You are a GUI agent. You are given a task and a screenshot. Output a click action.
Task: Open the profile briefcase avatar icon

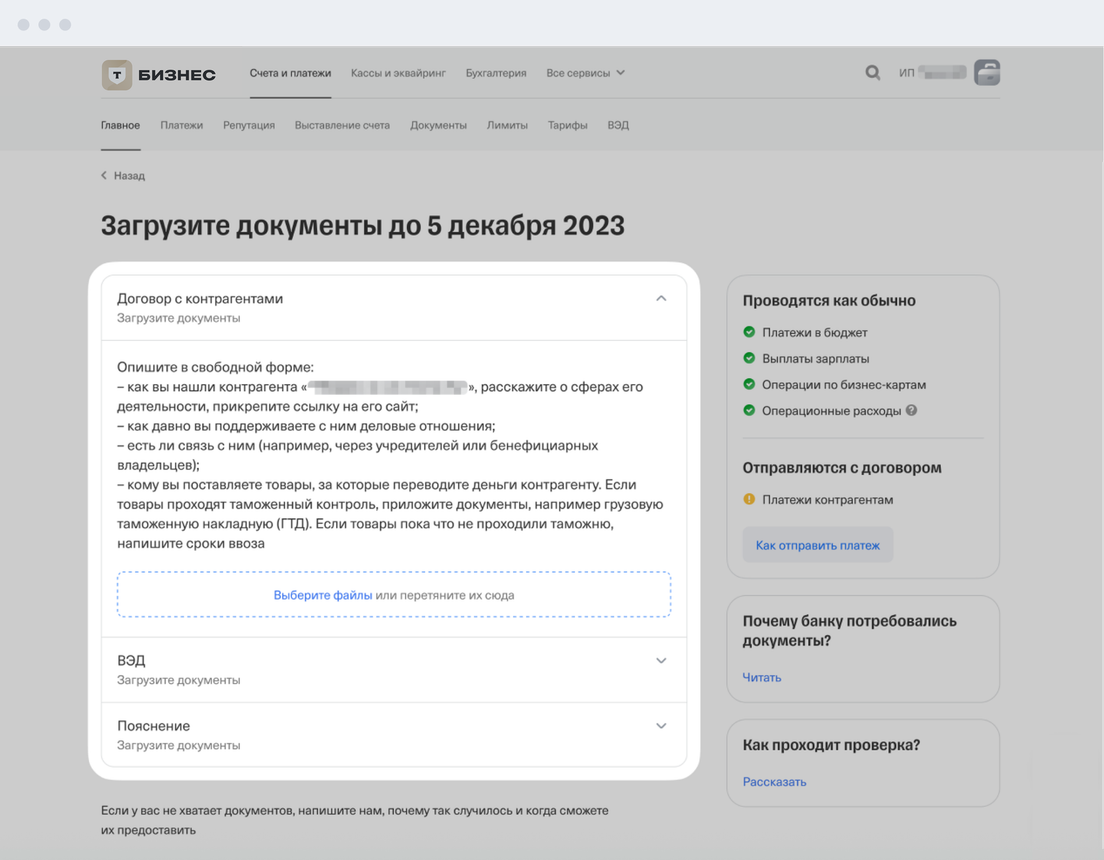[987, 73]
